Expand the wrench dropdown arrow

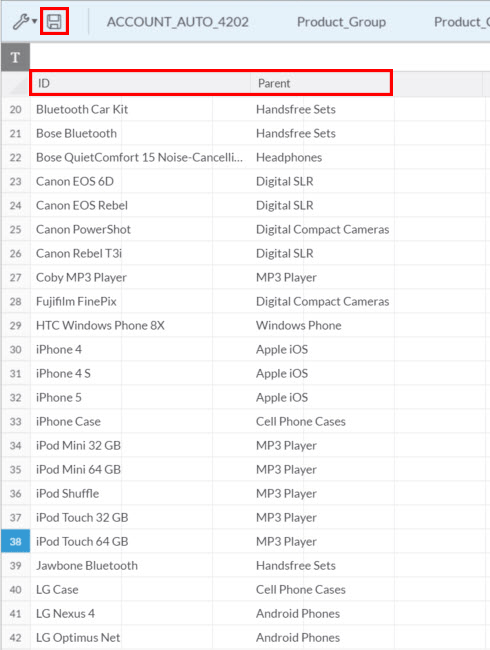pyautogui.click(x=35, y=22)
